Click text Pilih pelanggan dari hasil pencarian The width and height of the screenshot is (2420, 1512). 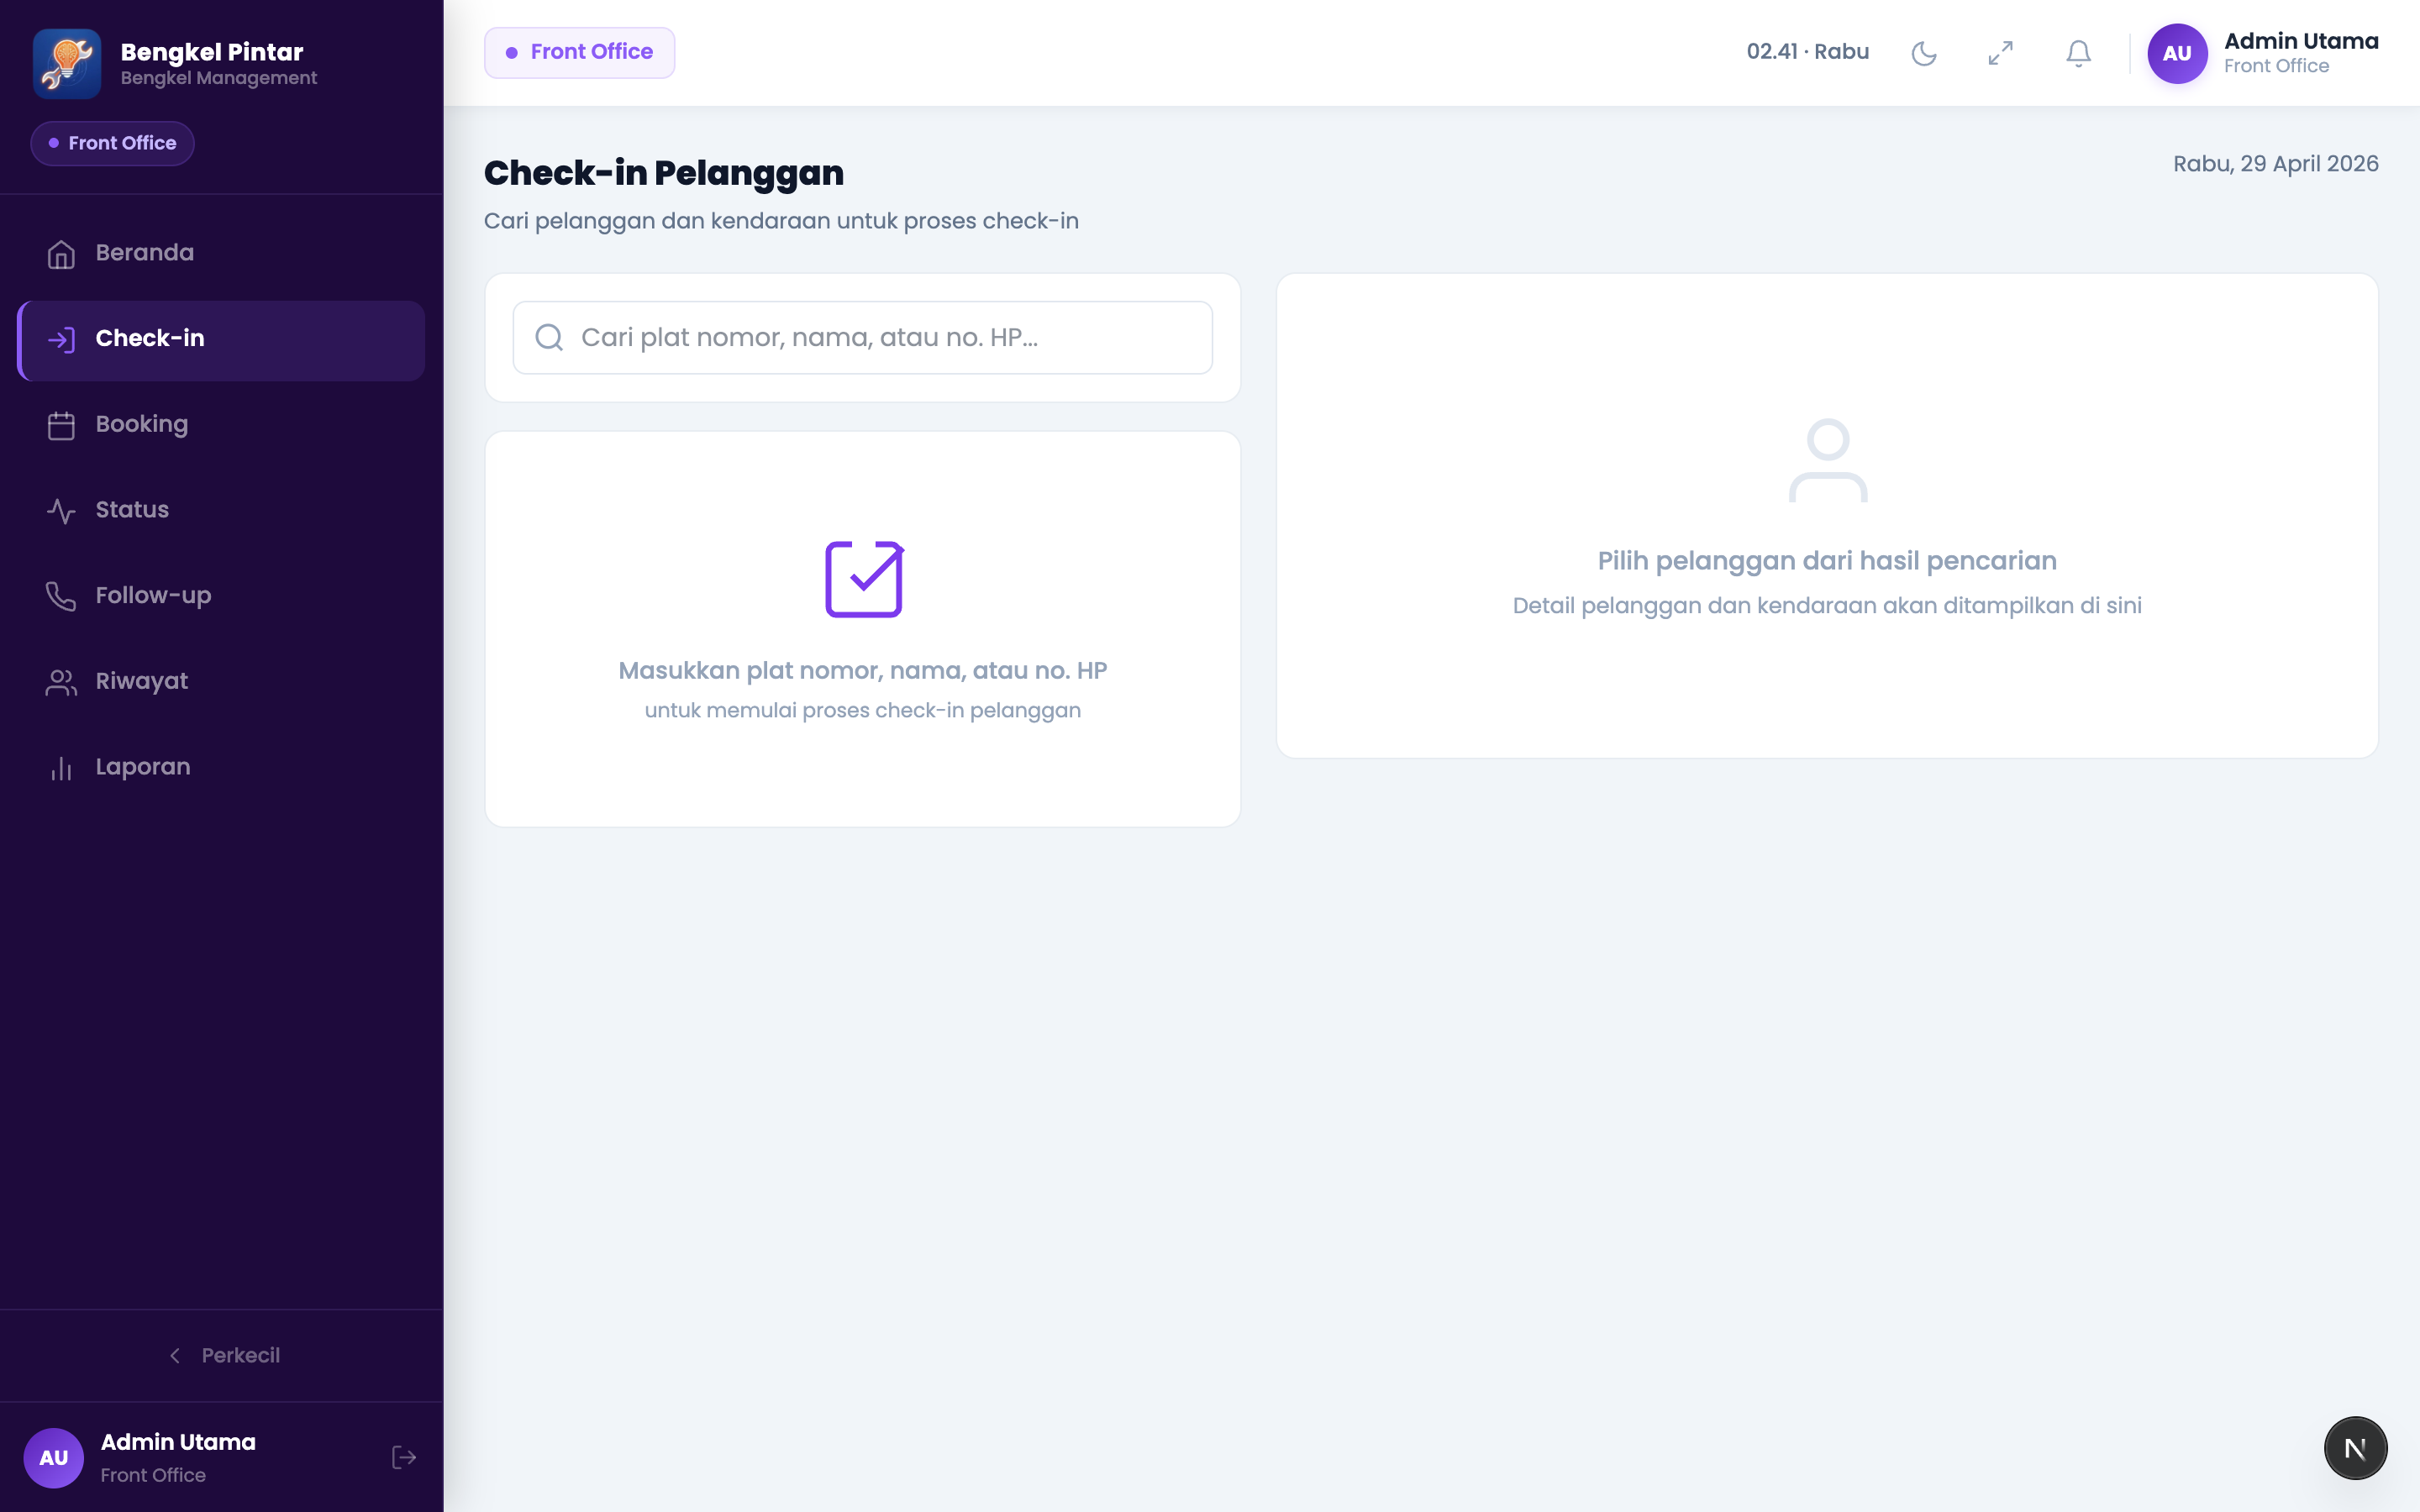click(x=1827, y=561)
